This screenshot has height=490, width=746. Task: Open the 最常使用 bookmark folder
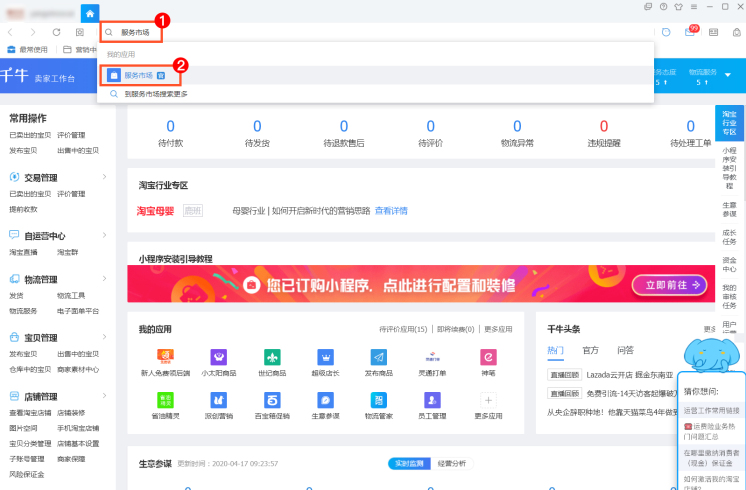pyautogui.click(x=28, y=49)
